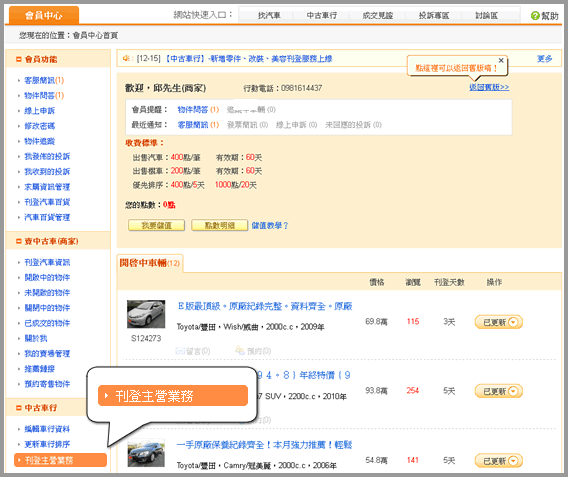Click the 返回舊版>> link

[x=489, y=87]
